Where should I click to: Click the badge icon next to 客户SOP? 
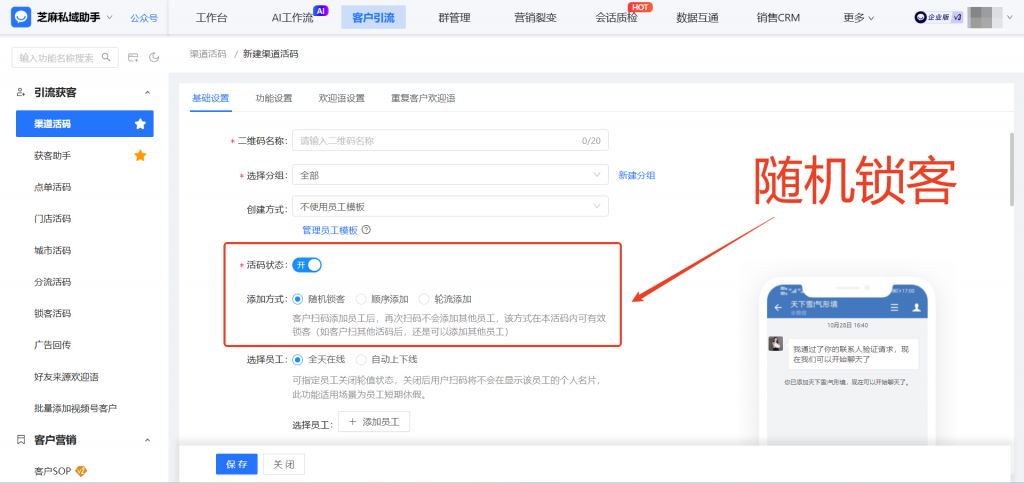(x=82, y=471)
